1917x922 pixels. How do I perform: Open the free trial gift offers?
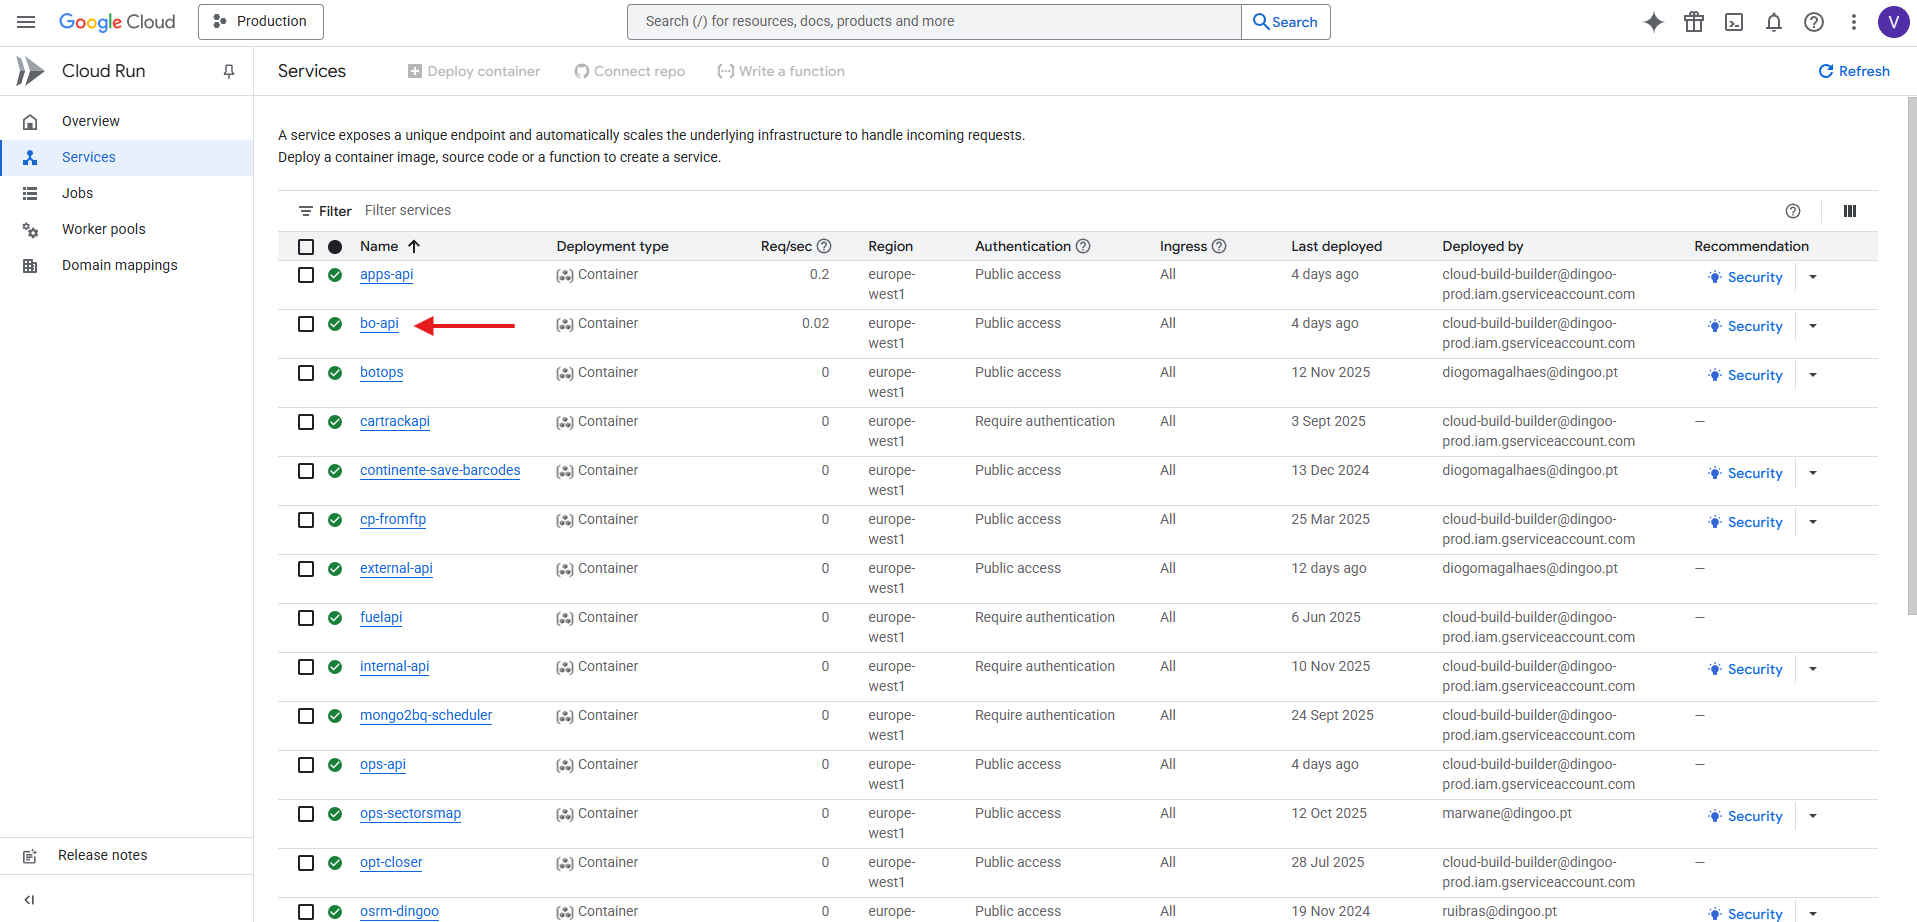click(x=1694, y=21)
